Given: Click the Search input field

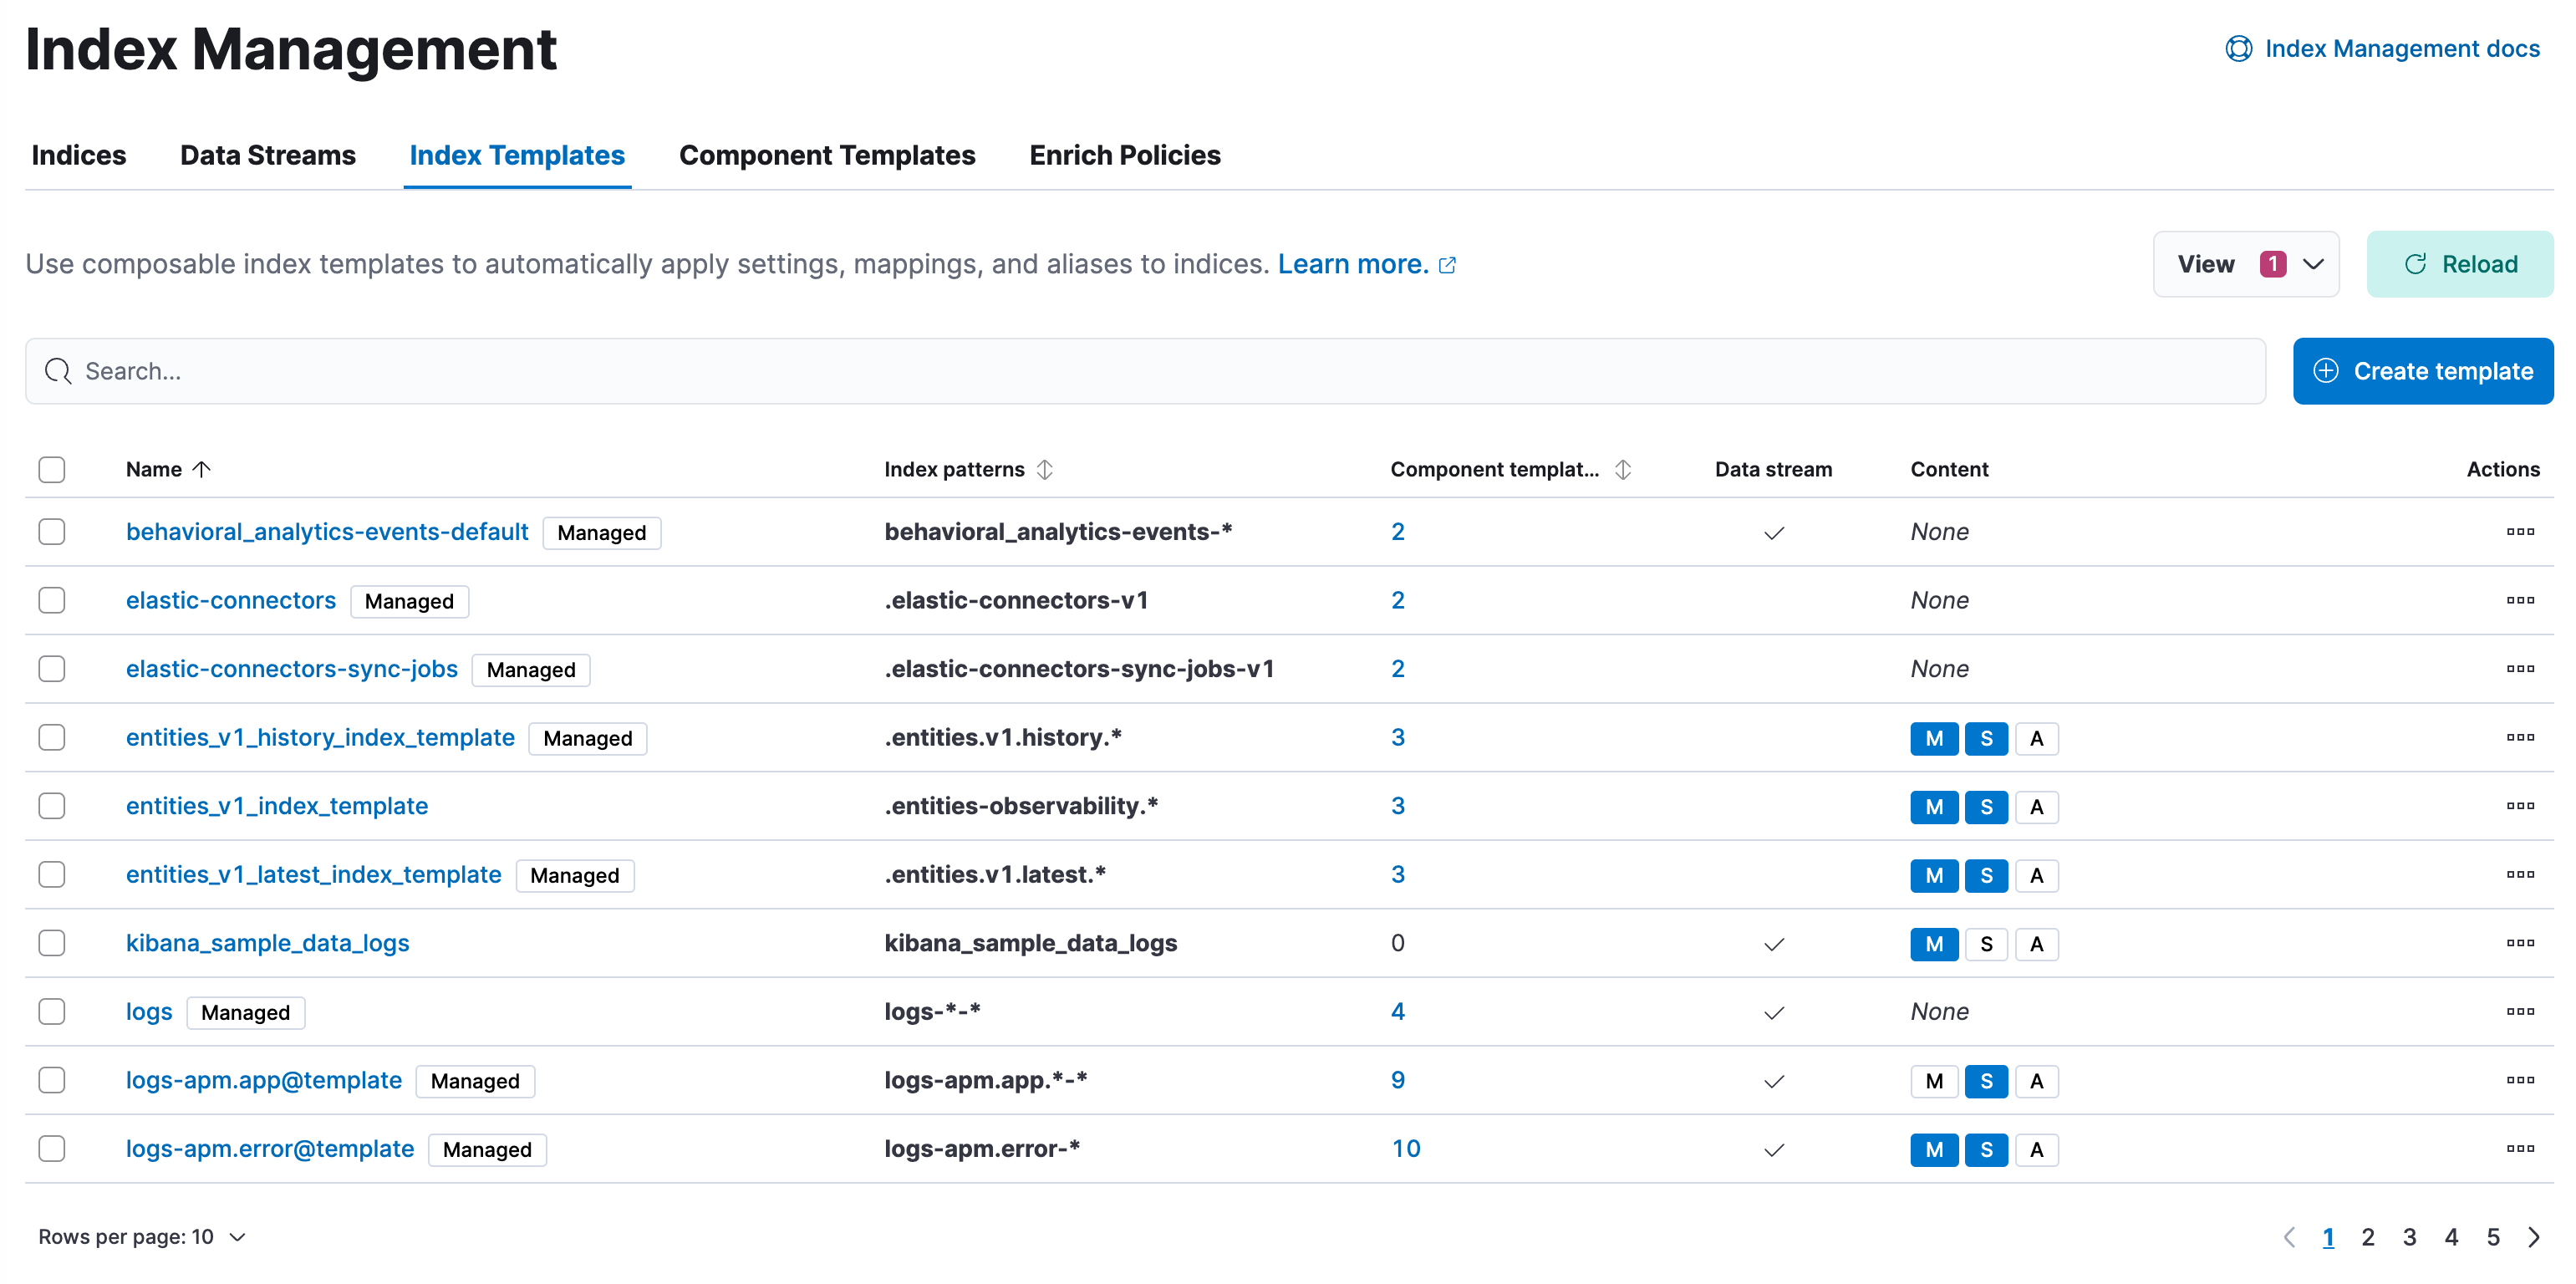Looking at the screenshot, I should point(1148,370).
